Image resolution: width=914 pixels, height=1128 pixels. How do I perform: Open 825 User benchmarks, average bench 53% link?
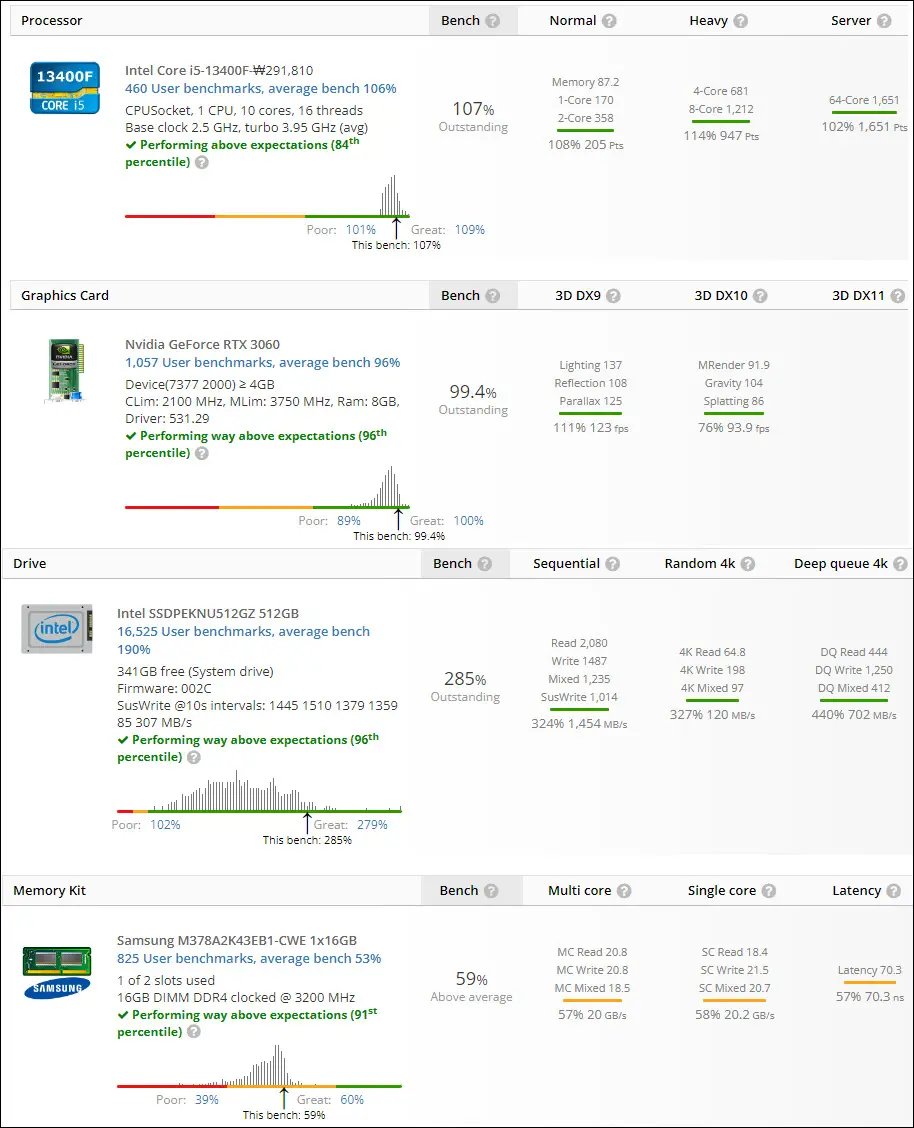coord(250,958)
